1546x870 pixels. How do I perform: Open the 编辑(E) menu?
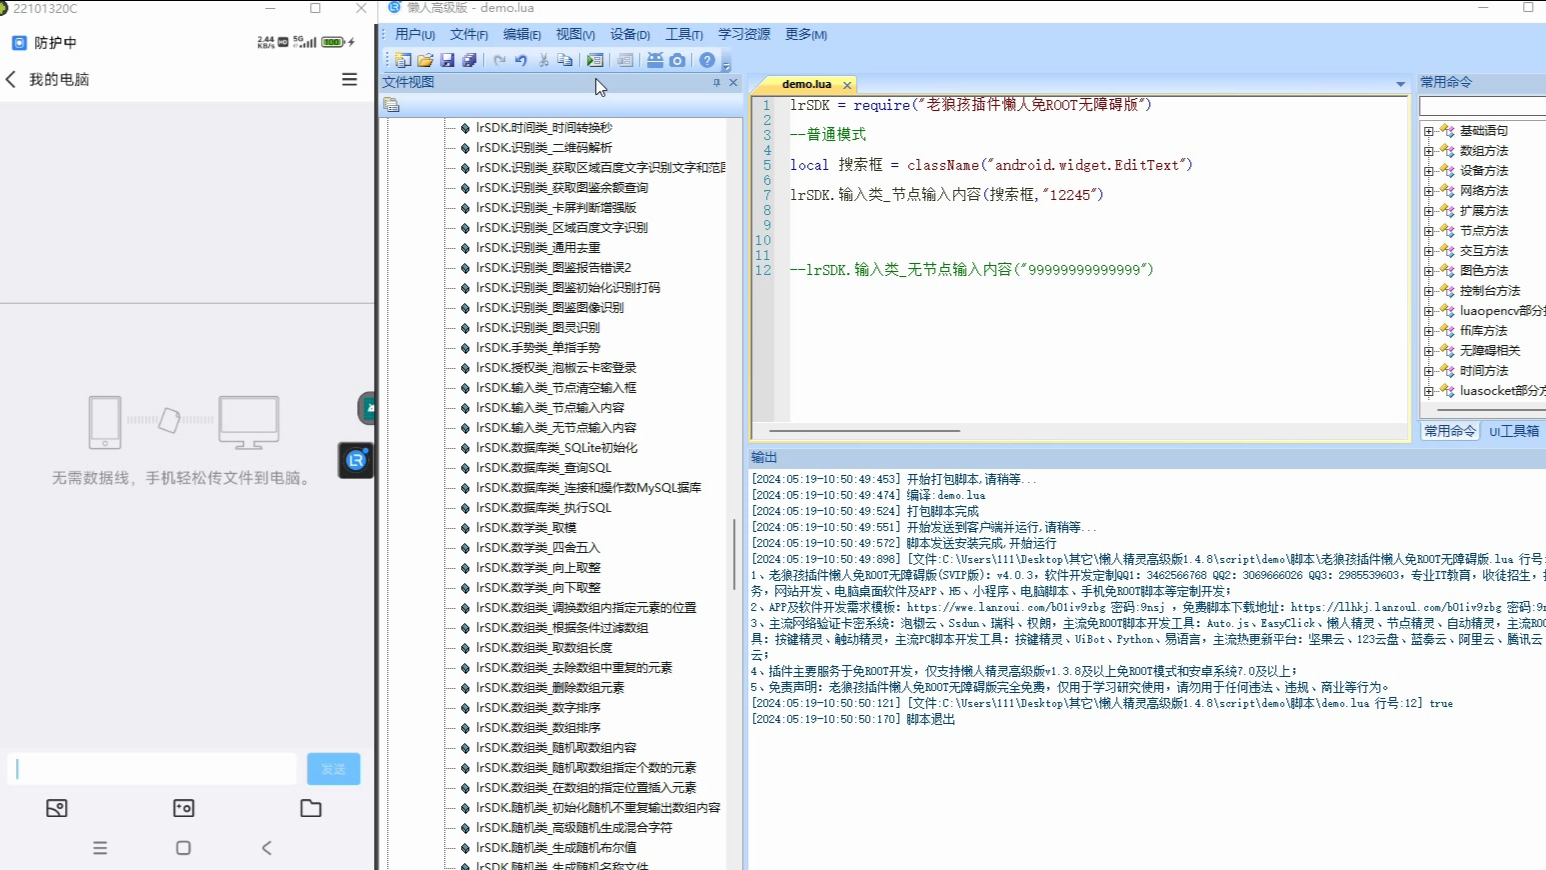(522, 34)
